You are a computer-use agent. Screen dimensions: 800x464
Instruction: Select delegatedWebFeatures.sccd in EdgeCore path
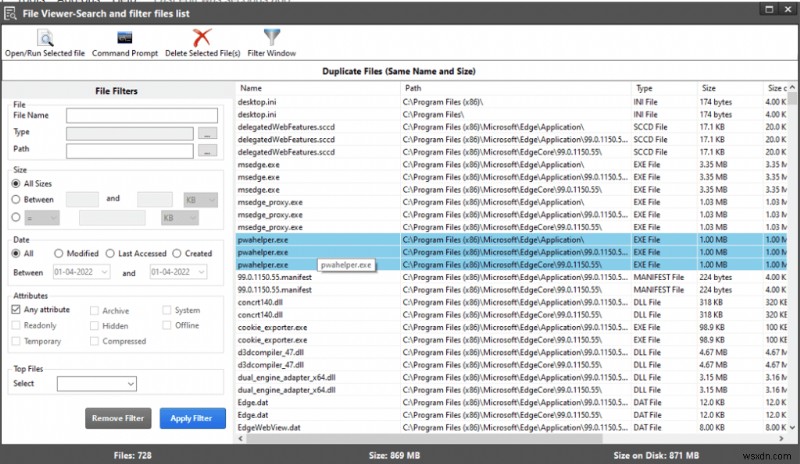(x=512, y=152)
